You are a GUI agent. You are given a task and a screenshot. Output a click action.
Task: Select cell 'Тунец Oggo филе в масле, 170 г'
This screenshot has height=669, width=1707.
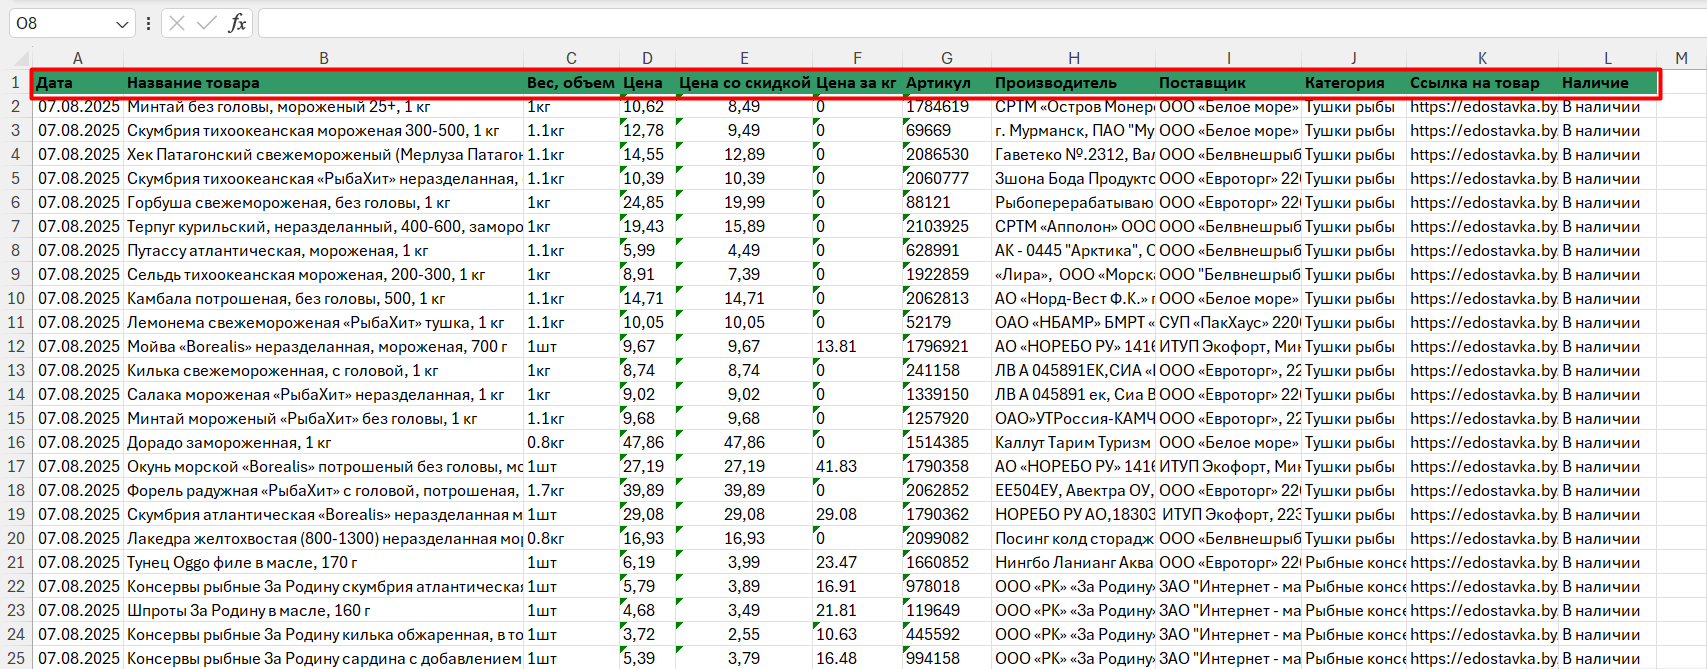[x=324, y=562]
